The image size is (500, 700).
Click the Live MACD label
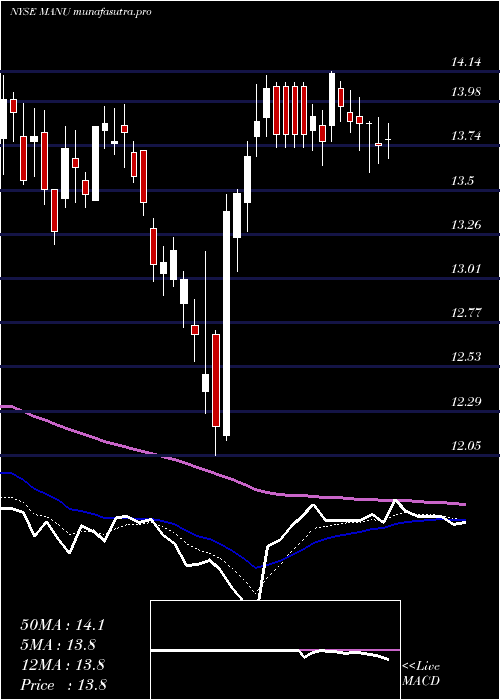(x=421, y=674)
